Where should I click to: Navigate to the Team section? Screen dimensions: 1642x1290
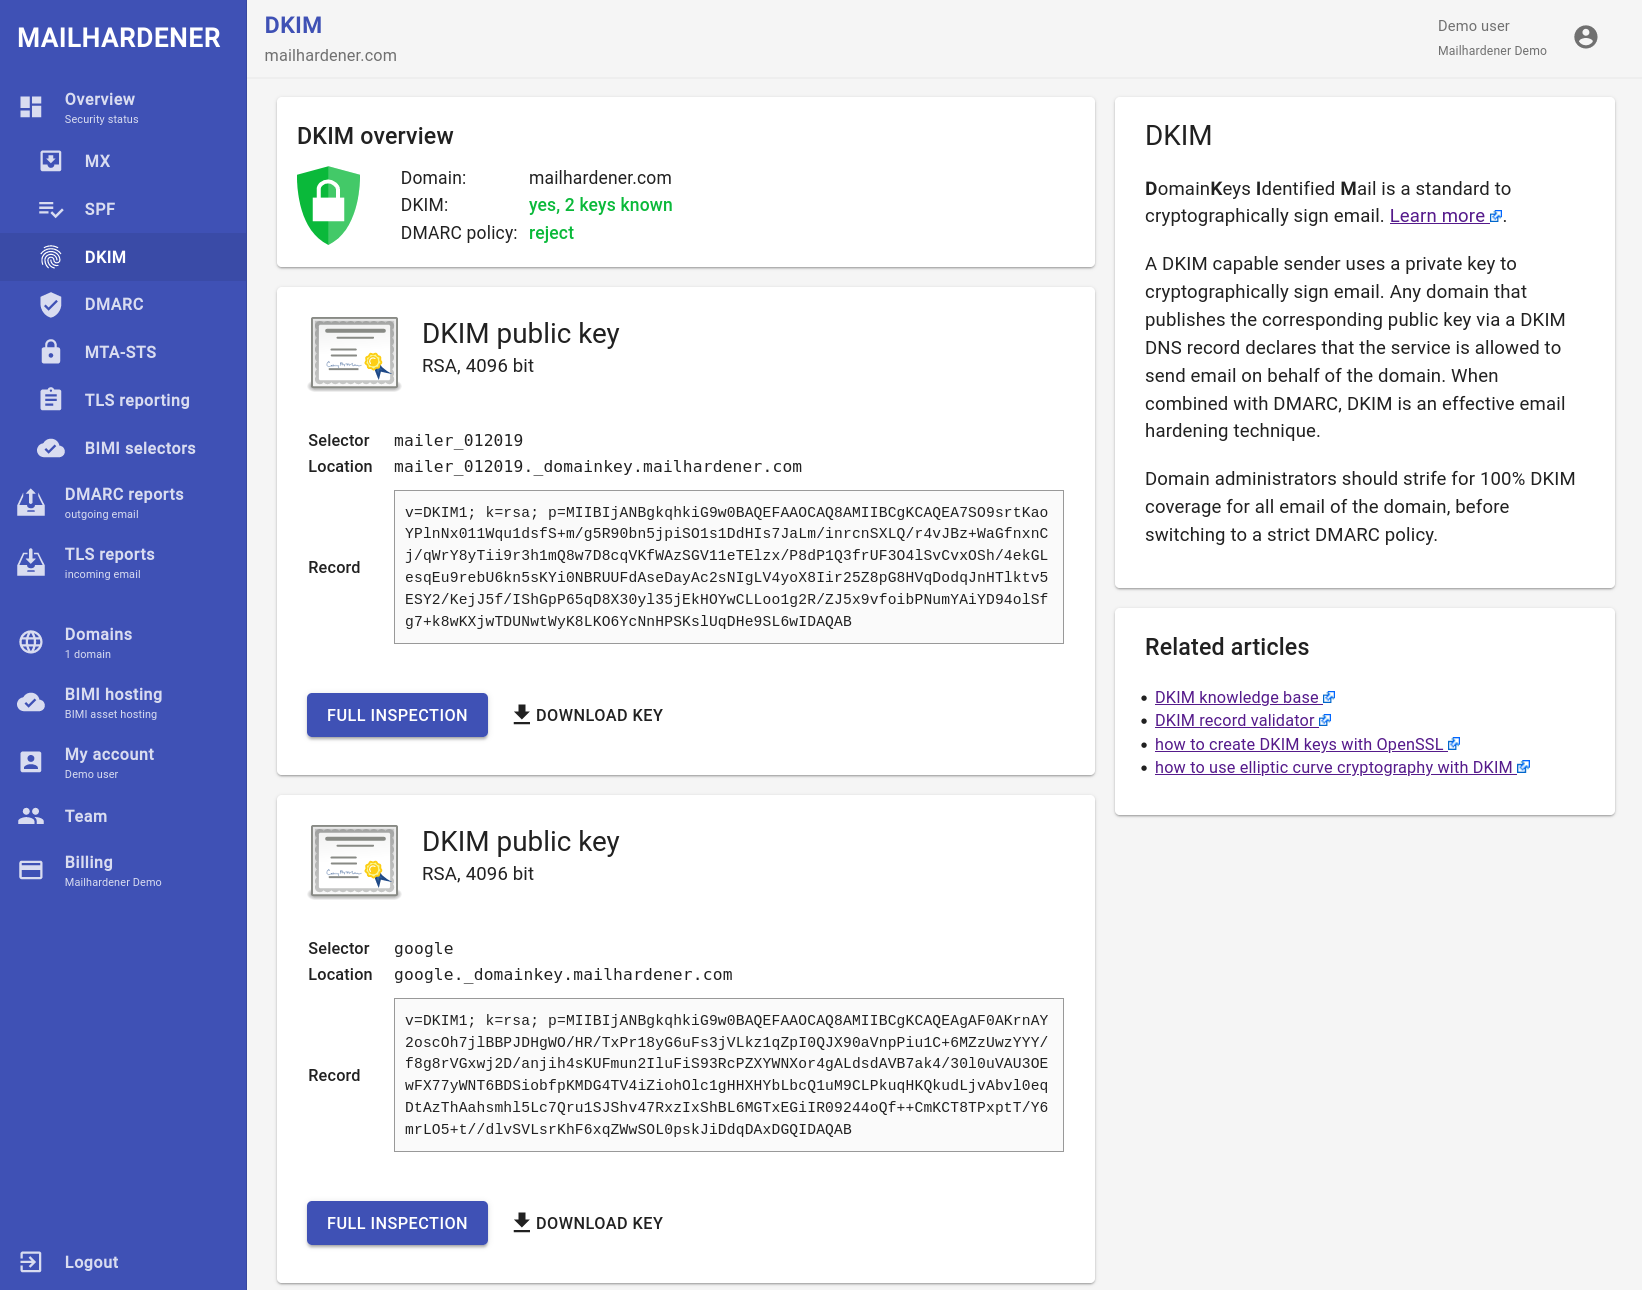[x=86, y=816]
